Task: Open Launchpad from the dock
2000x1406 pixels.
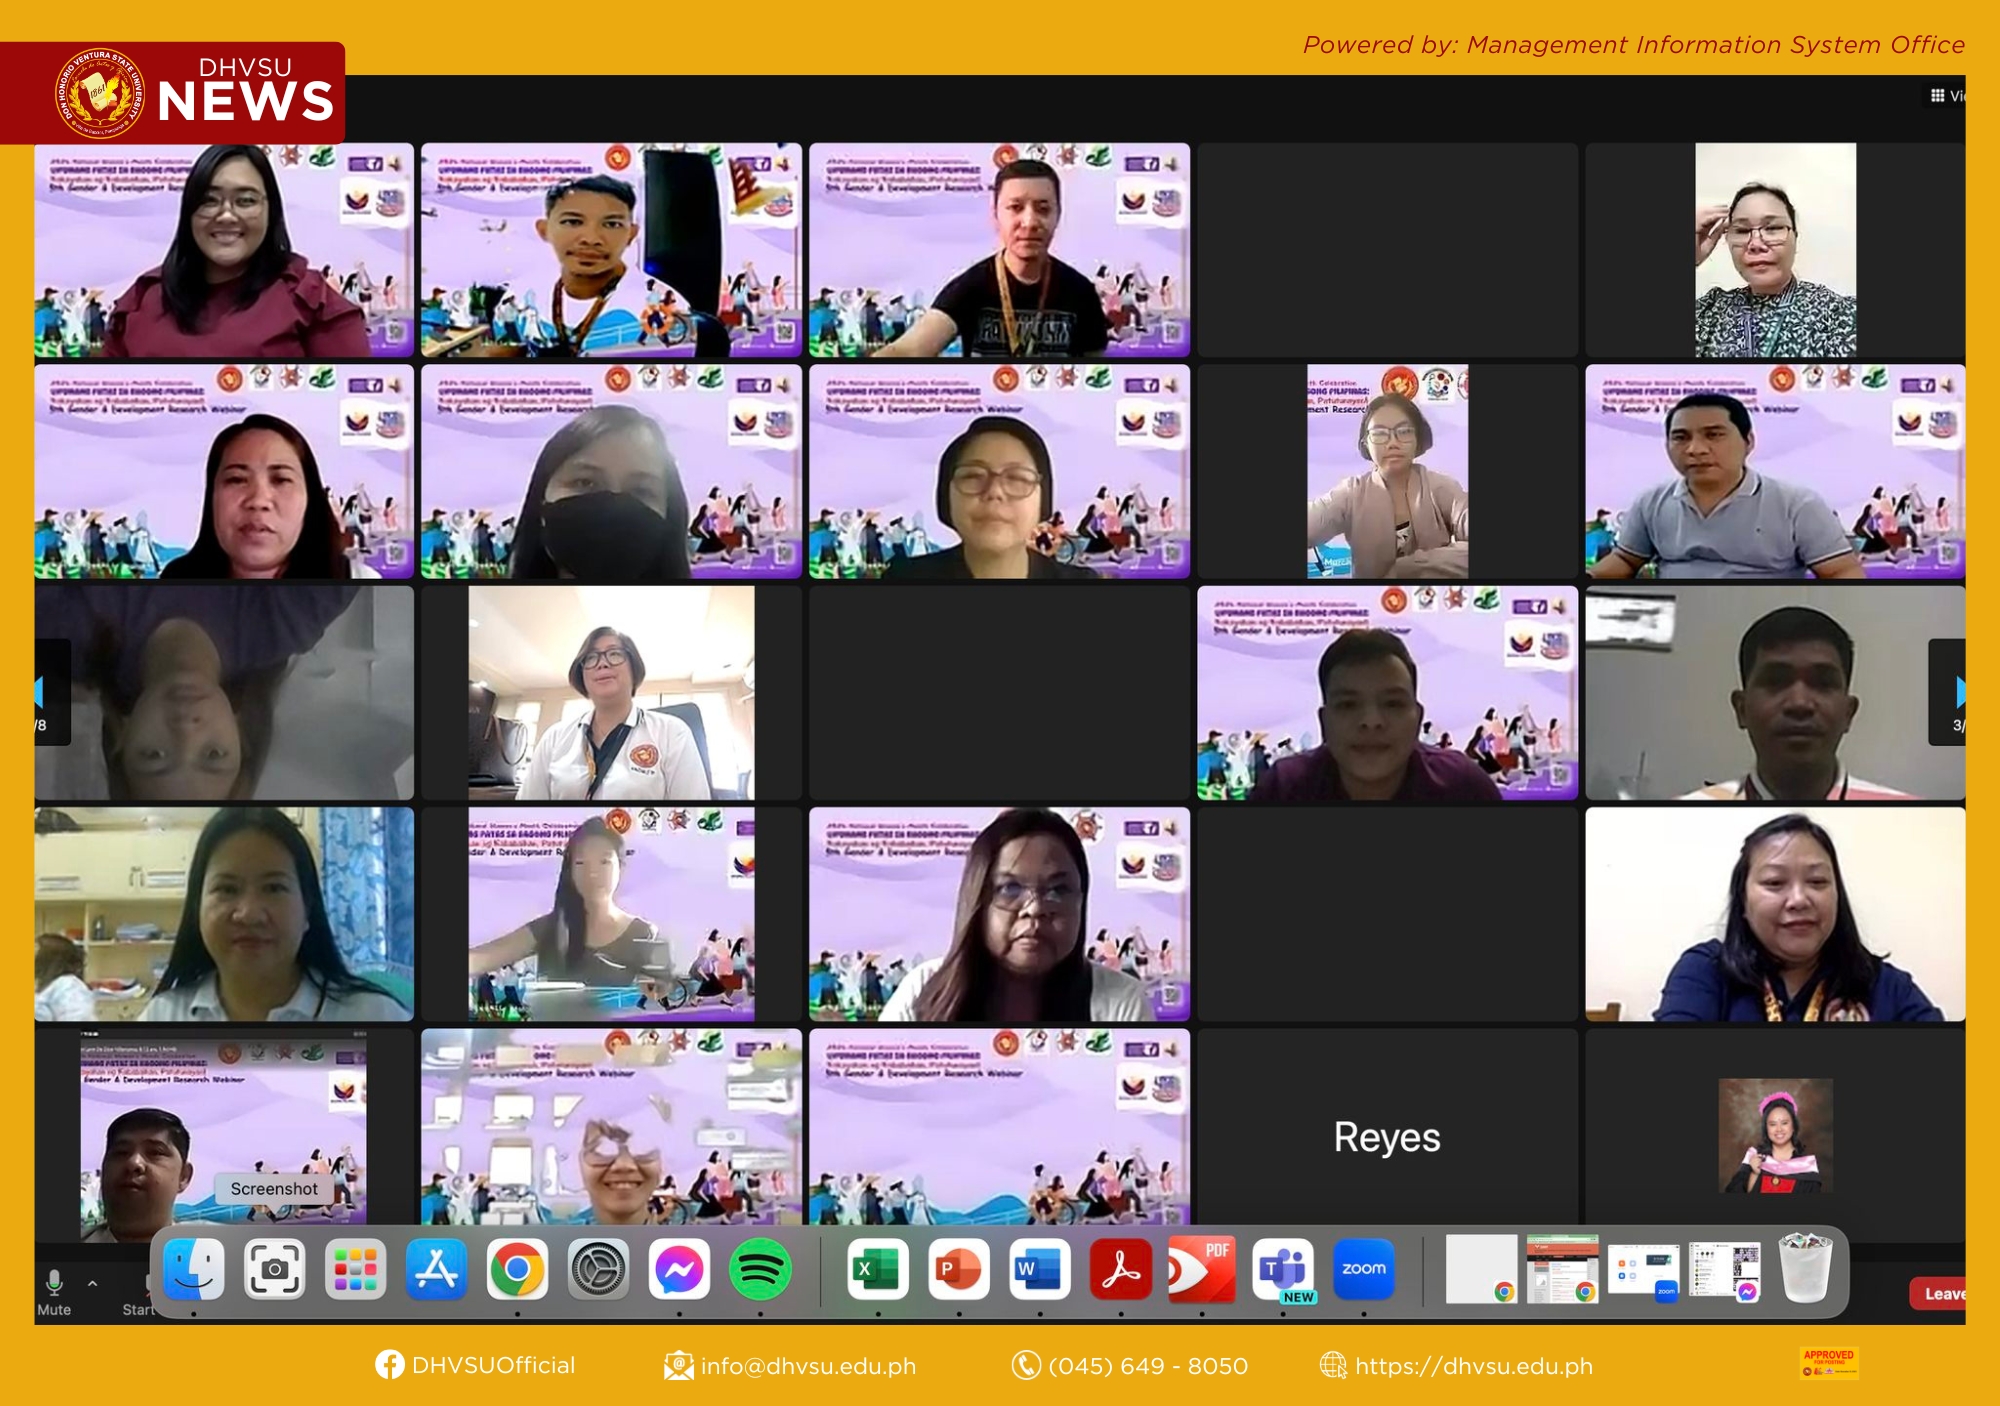Action: pyautogui.click(x=355, y=1269)
